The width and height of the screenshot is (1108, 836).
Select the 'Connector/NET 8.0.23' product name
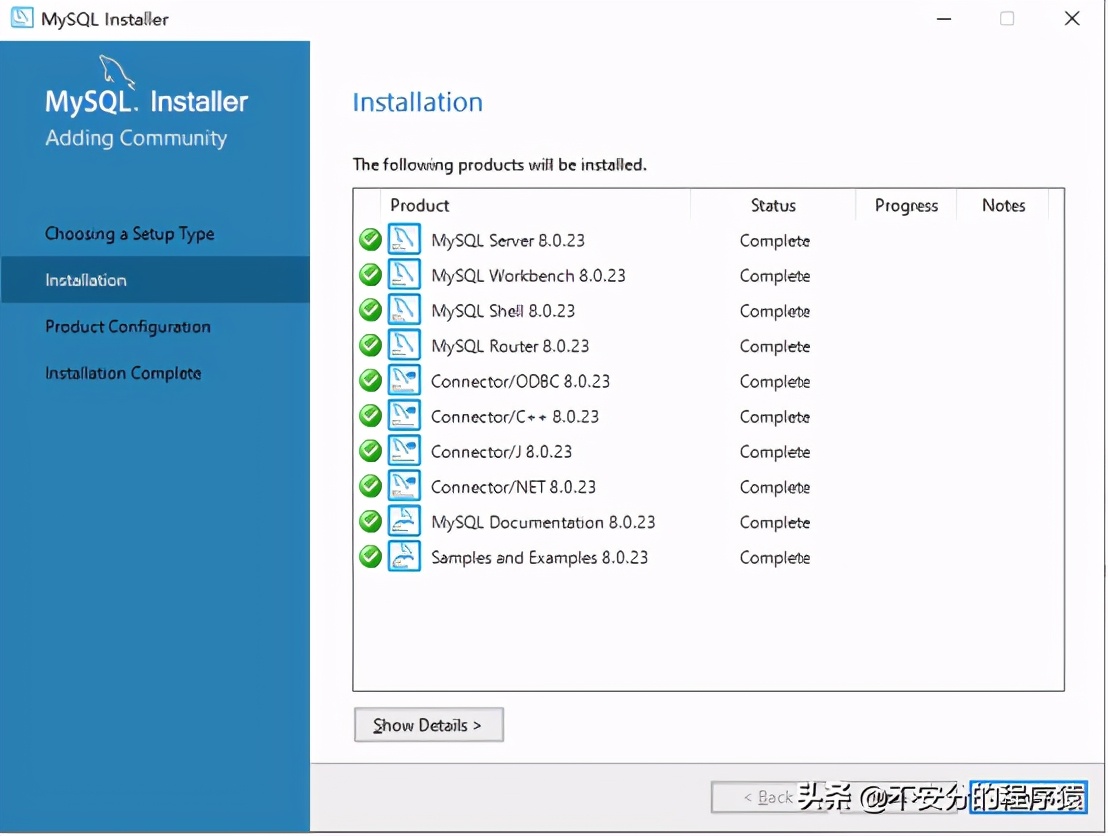pos(514,487)
